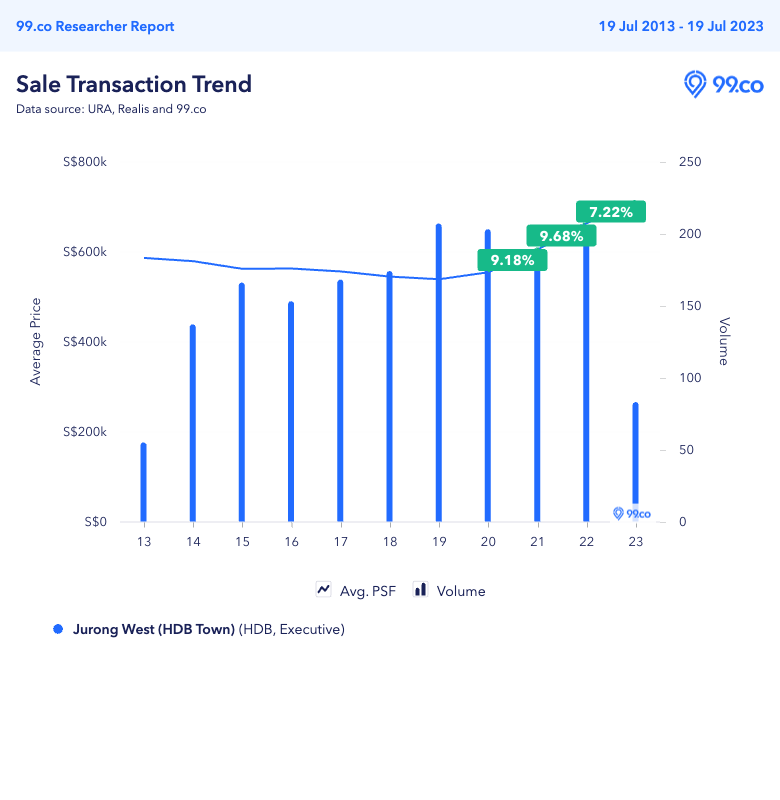780x800 pixels.
Task: Click the 9.18% growth badge
Action: 512,260
